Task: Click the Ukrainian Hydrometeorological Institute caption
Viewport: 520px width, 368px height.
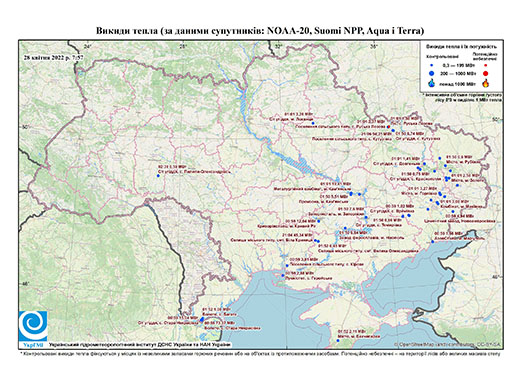Action: pos(140,344)
